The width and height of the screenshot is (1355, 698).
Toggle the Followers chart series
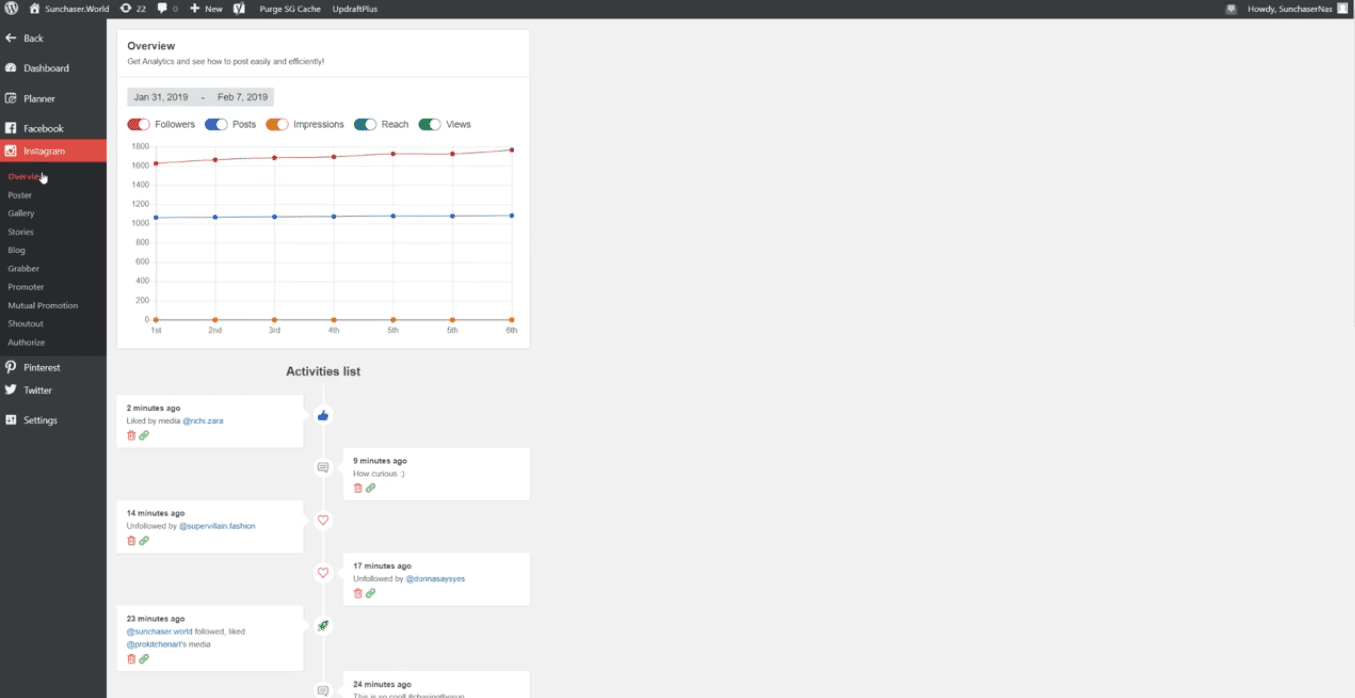(138, 125)
